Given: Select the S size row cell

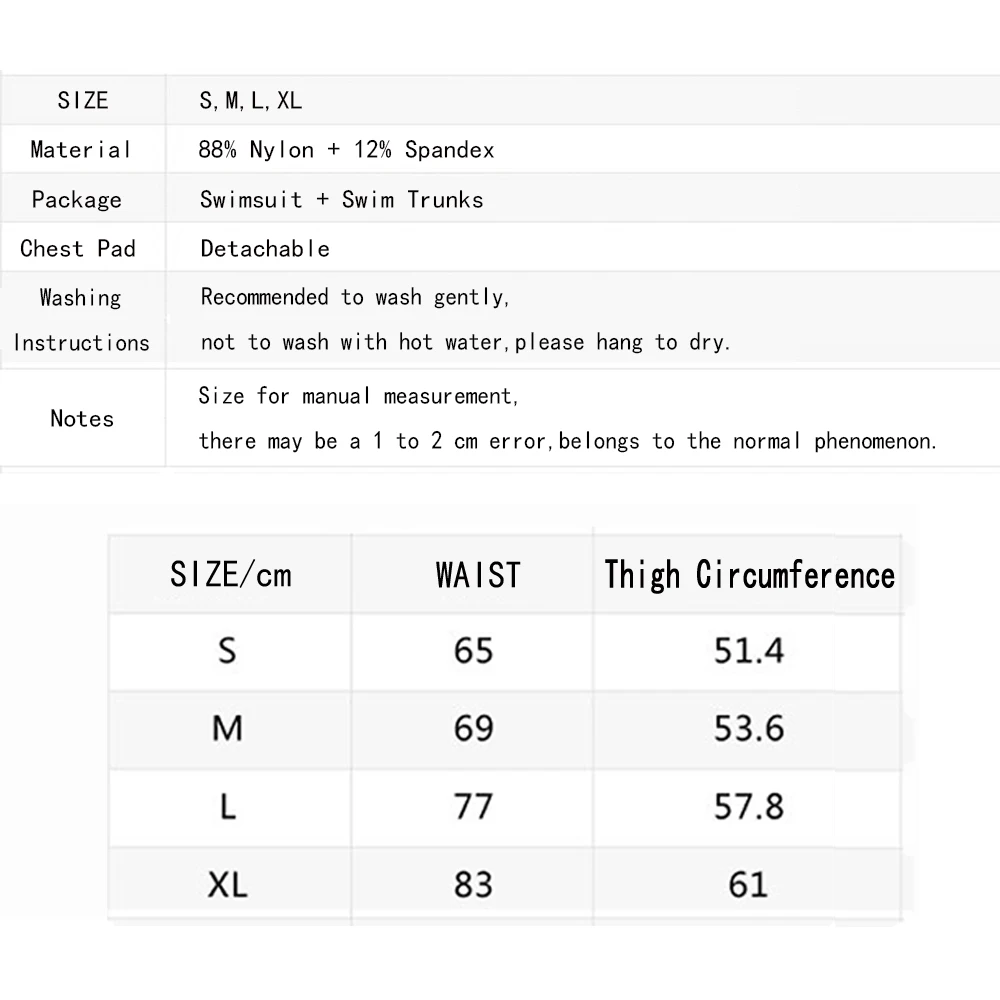Looking at the screenshot, I should (x=228, y=651).
